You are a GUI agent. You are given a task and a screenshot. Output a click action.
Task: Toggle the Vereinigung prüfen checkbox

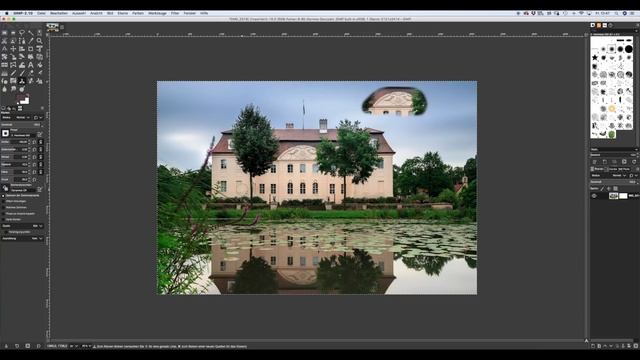[x=6, y=232]
